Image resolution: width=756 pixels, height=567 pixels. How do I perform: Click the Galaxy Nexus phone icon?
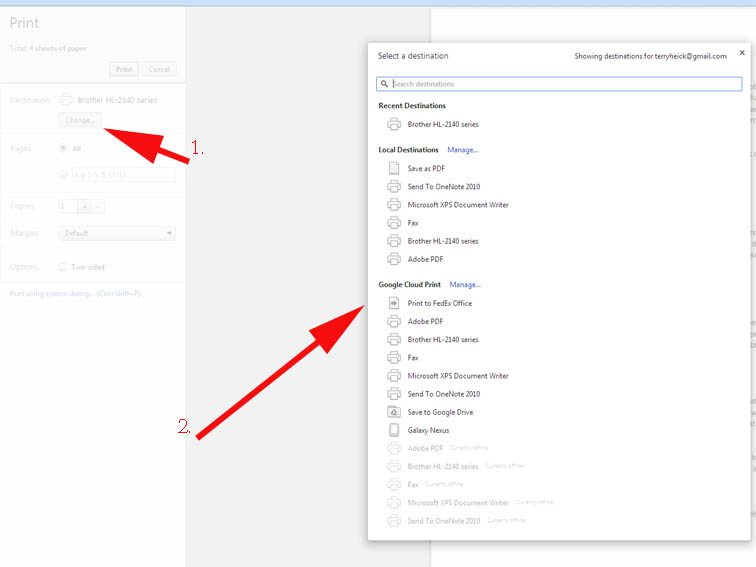[x=394, y=430]
